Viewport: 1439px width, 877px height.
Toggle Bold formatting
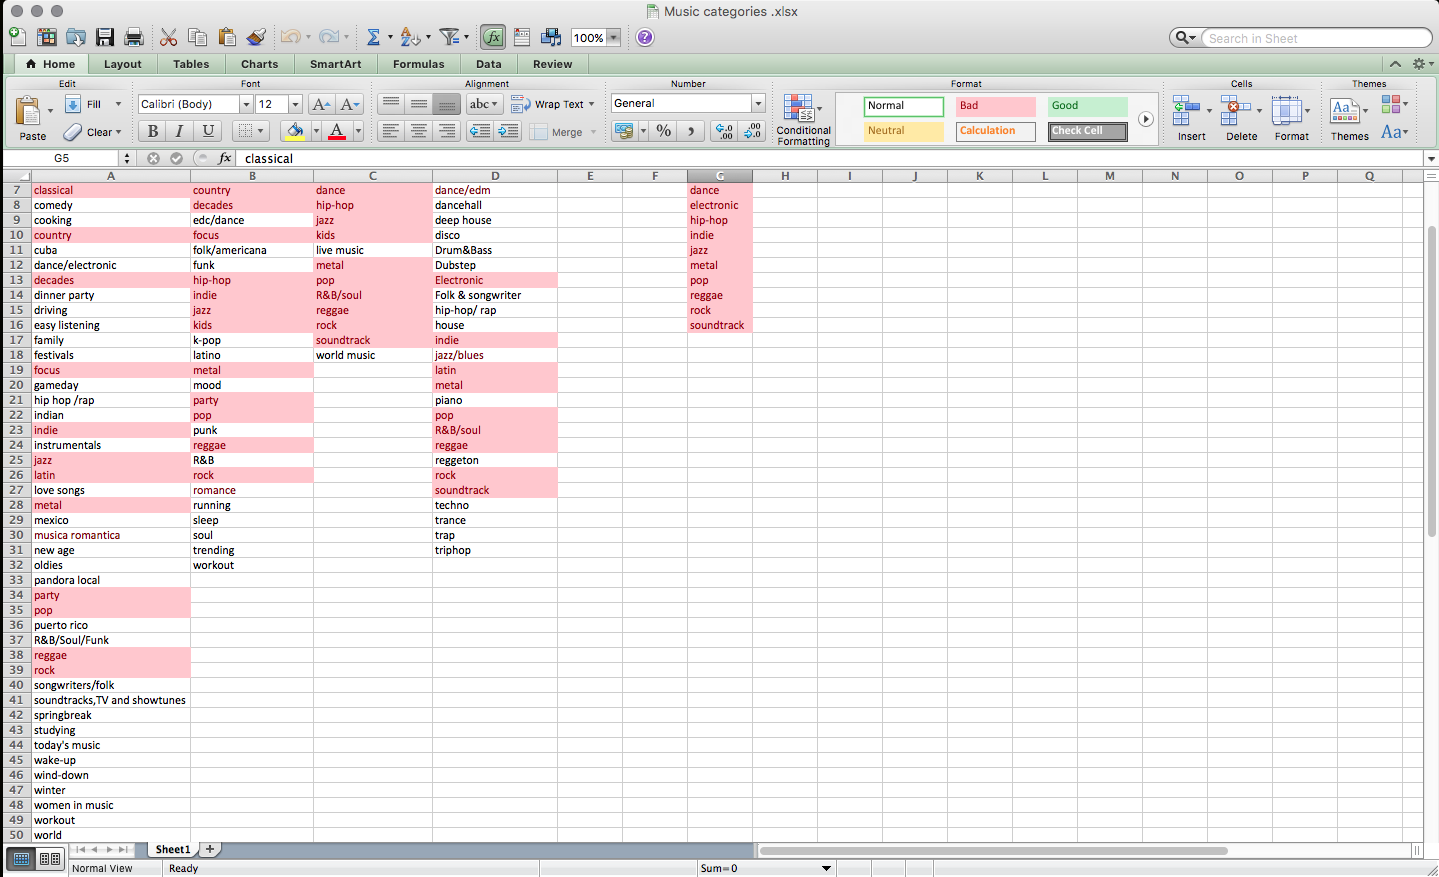tap(152, 131)
